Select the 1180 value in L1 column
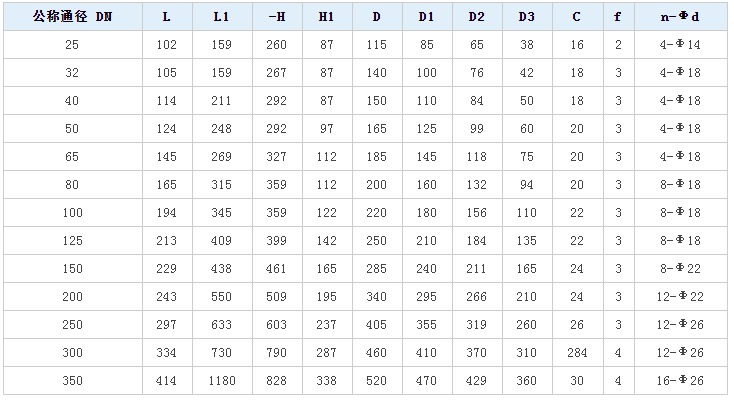734x400 pixels. (x=222, y=381)
